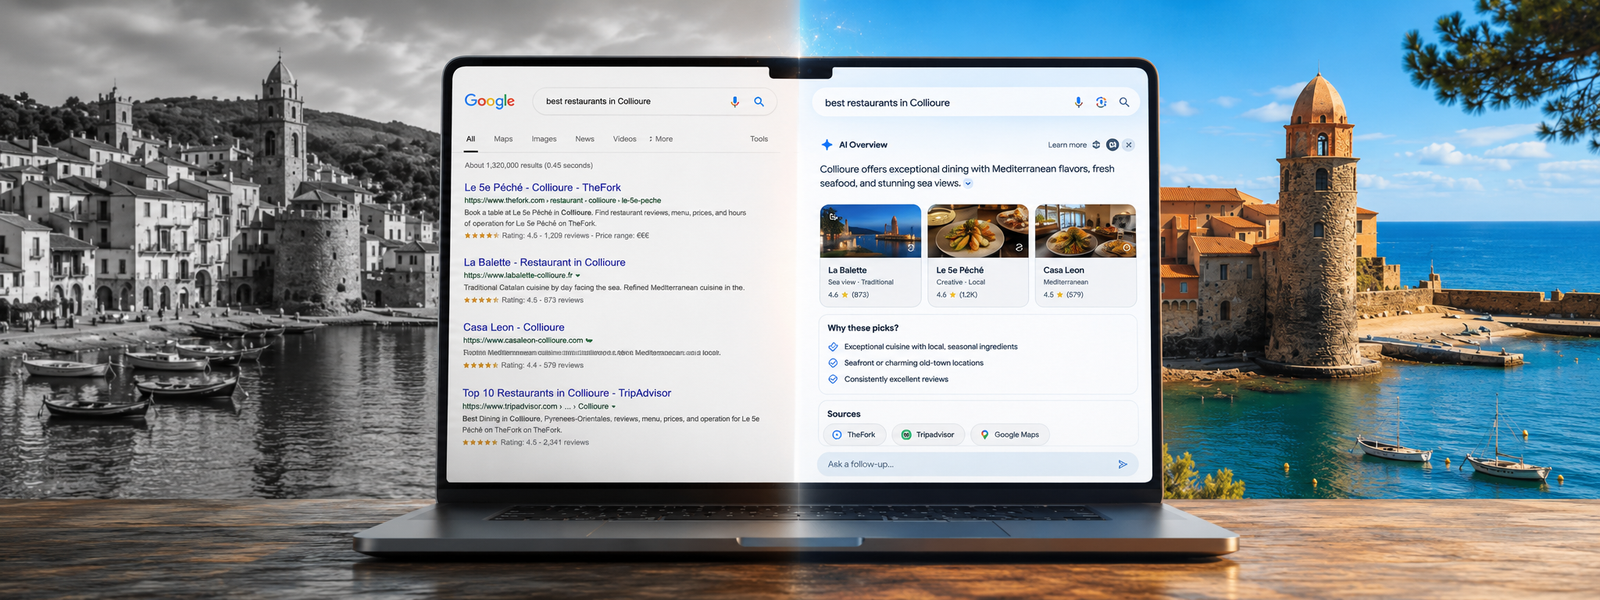Click the Google logo on the classic results page
The width and height of the screenshot is (1600, 600).
(489, 101)
